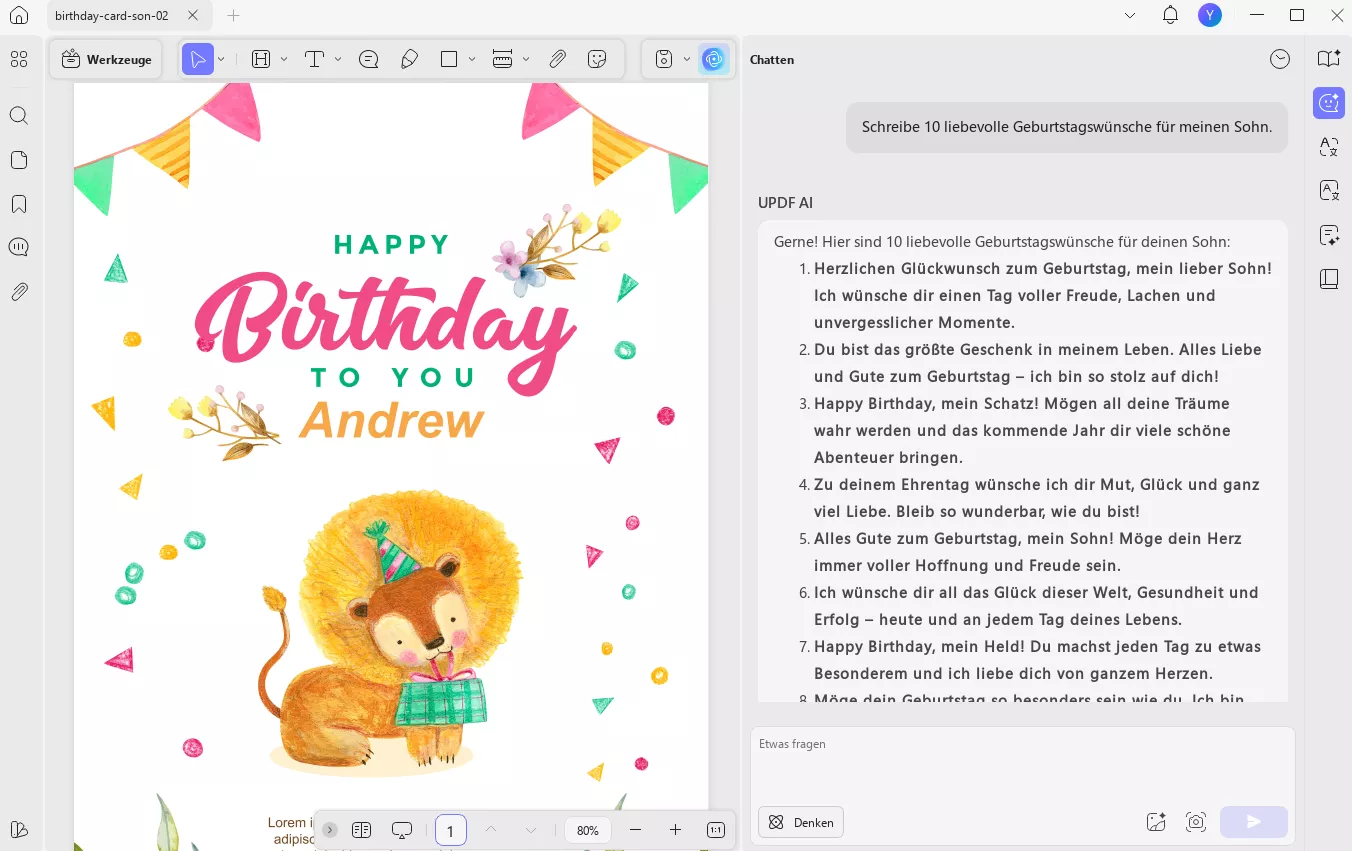Open the Werkzeuge tools menu
The width and height of the screenshot is (1352, 851).
tap(107, 60)
